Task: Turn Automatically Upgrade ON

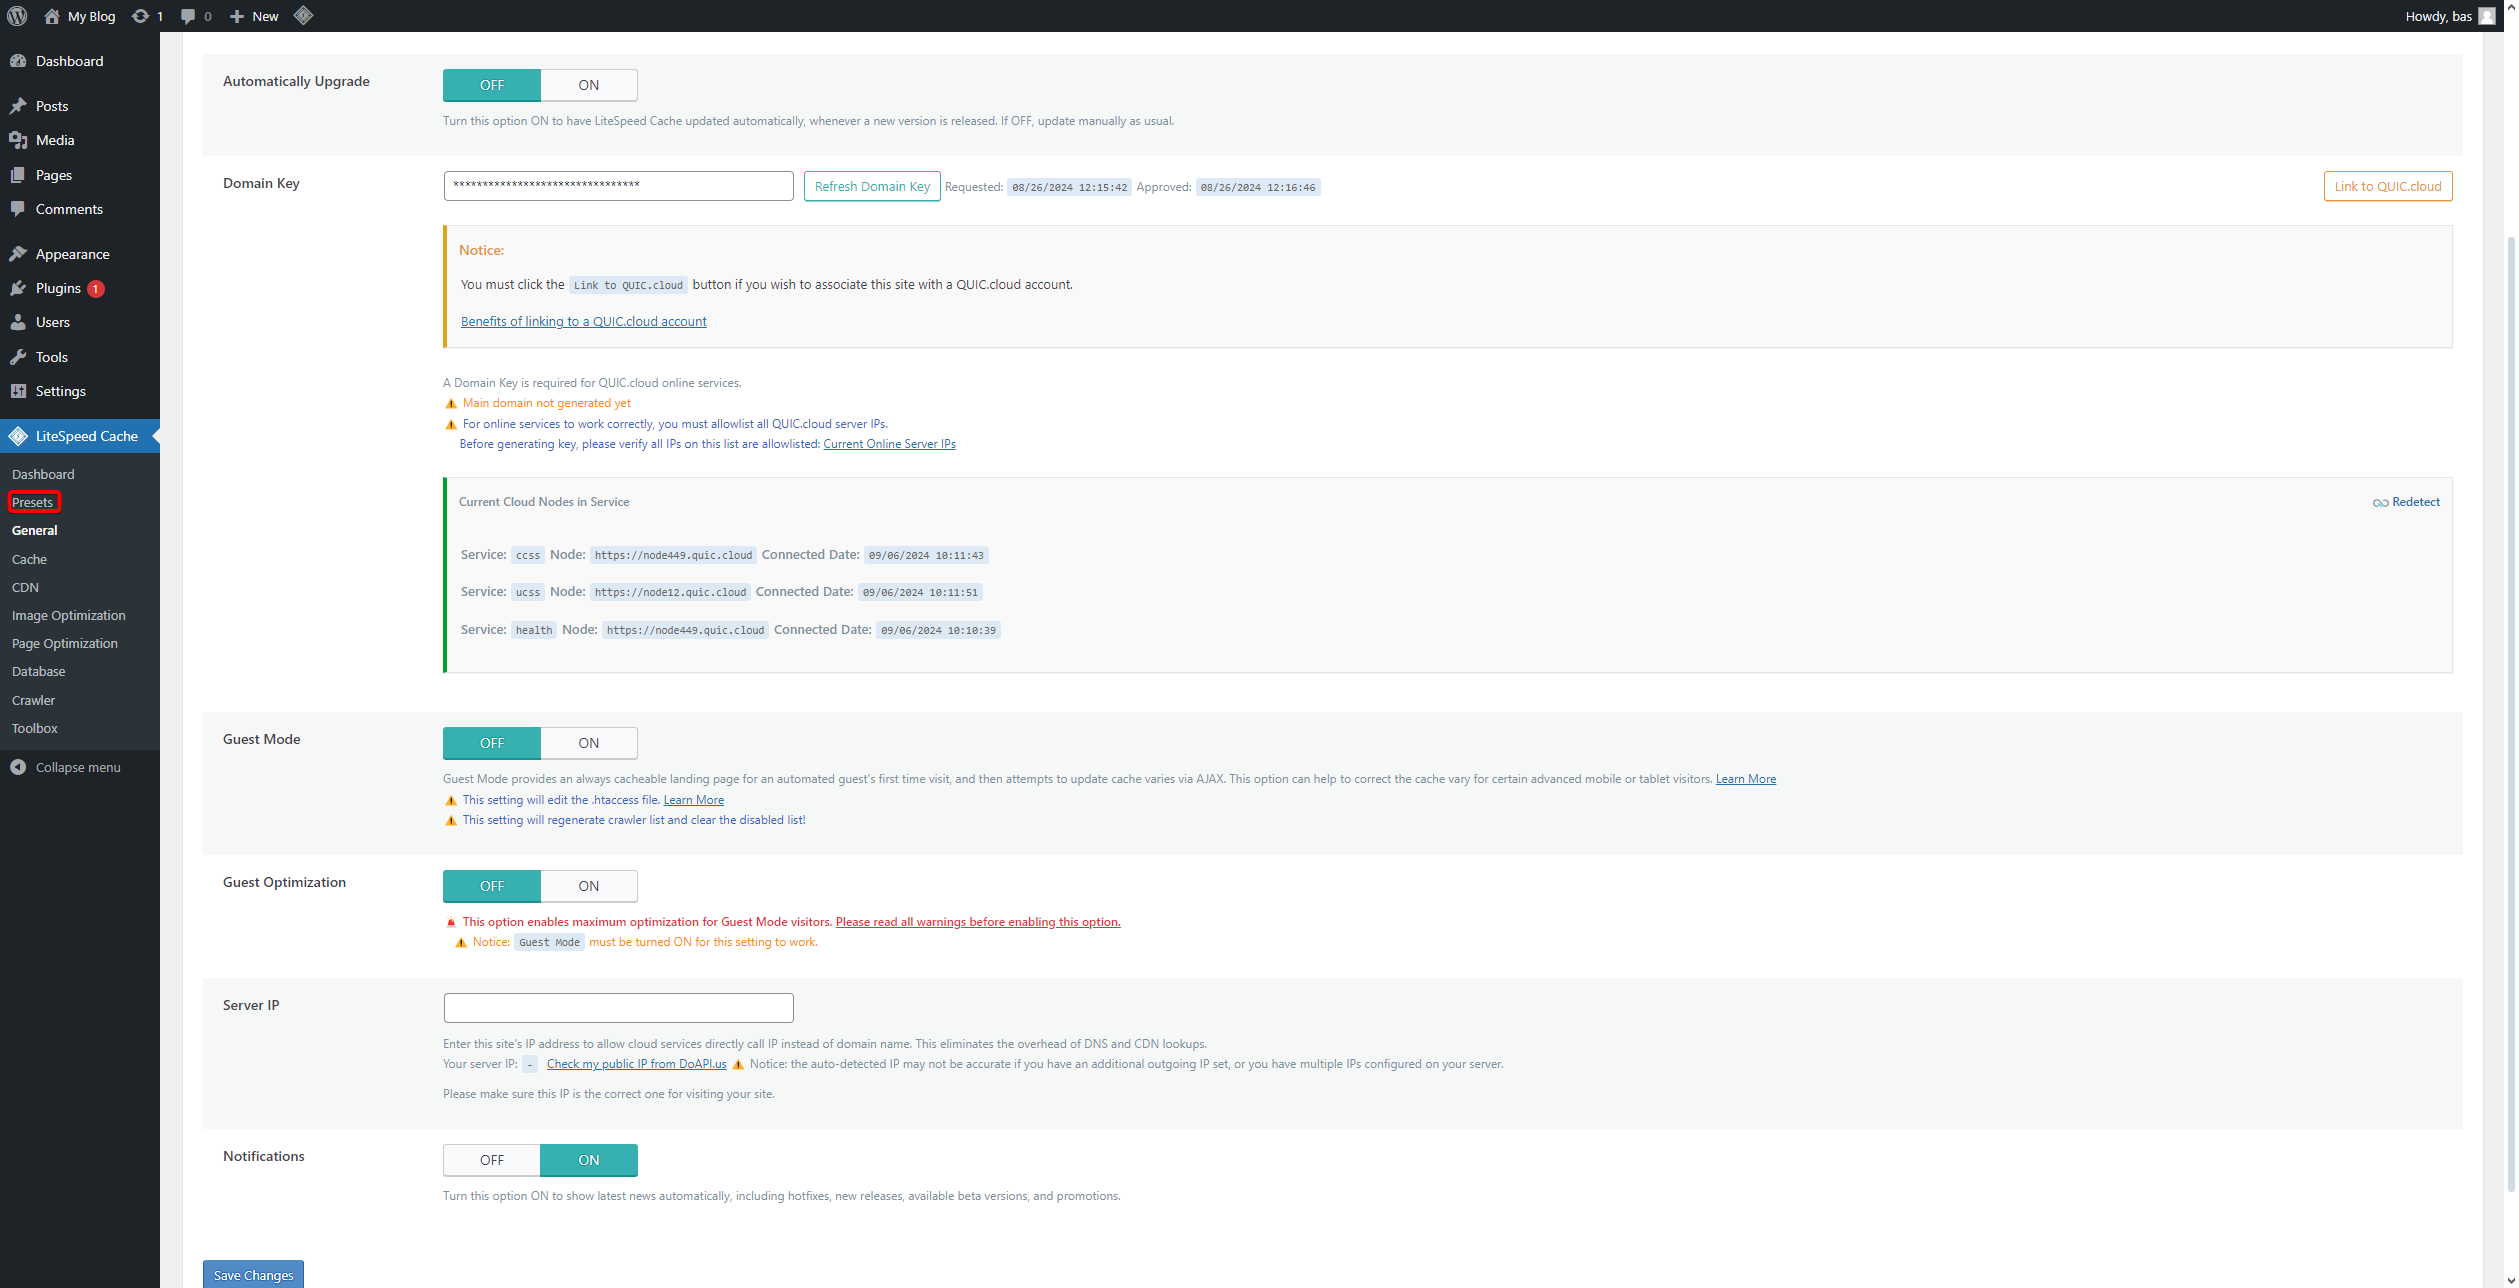Action: coord(588,85)
